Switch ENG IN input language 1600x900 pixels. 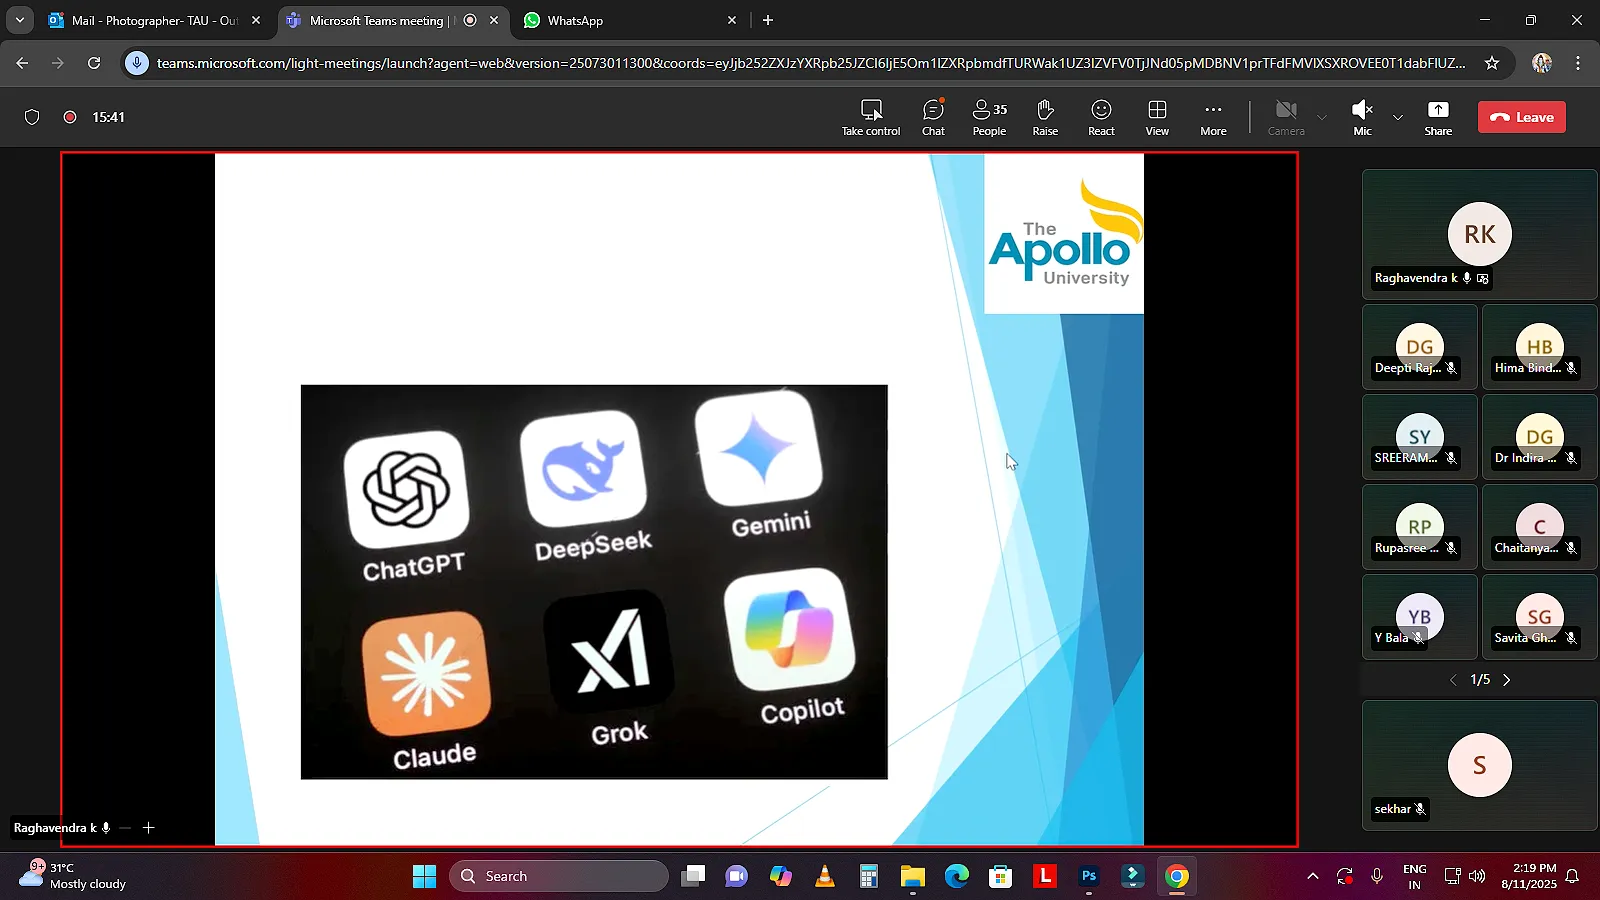click(1414, 876)
